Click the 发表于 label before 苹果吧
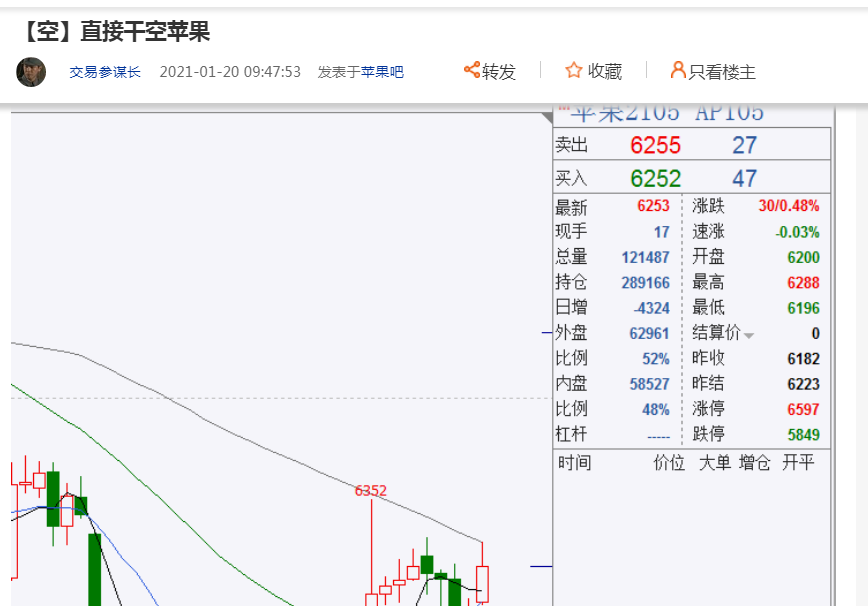This screenshot has width=868, height=606. coord(339,72)
